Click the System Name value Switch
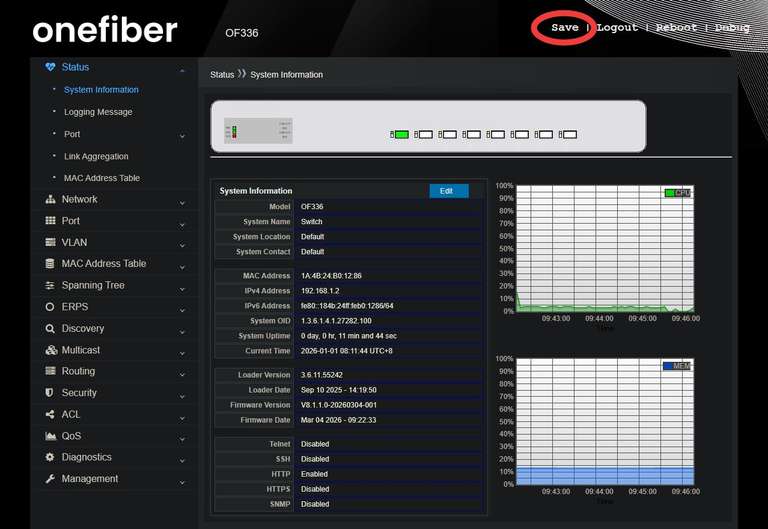The image size is (768, 529). (312, 221)
